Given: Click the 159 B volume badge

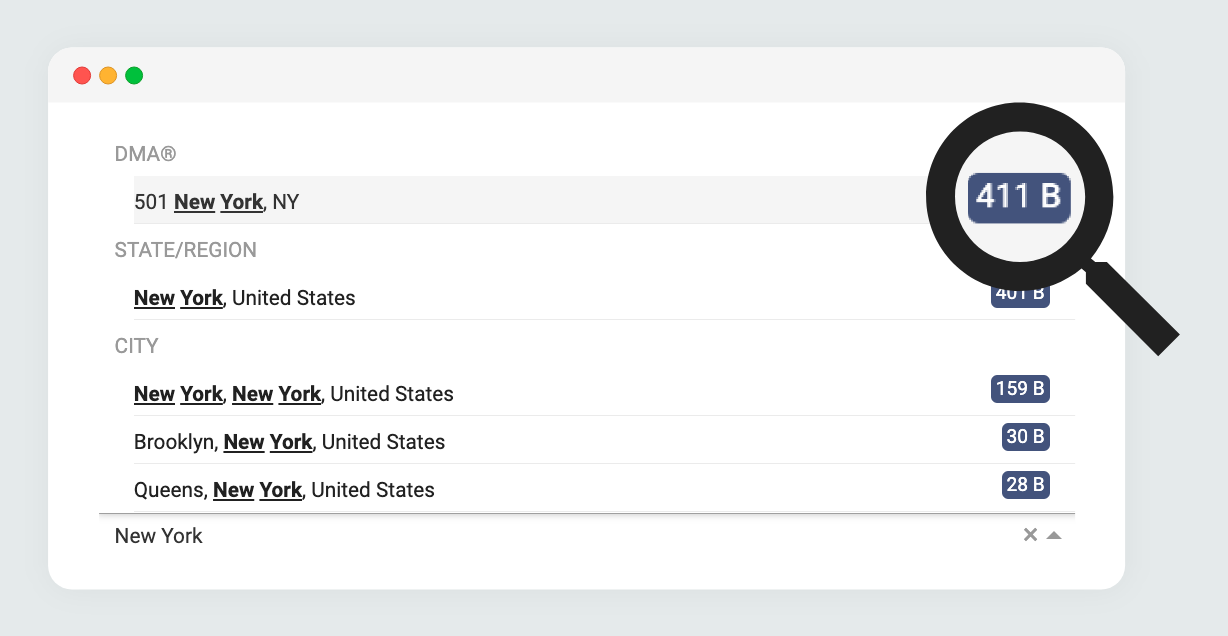Looking at the screenshot, I should [x=1020, y=389].
